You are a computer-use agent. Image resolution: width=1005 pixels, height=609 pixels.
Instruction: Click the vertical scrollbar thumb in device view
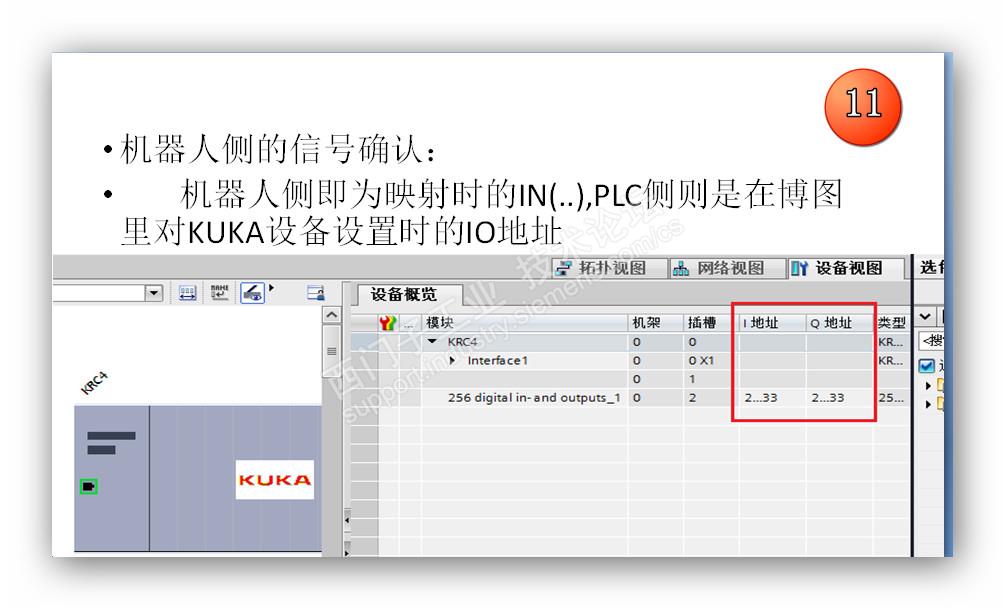331,351
